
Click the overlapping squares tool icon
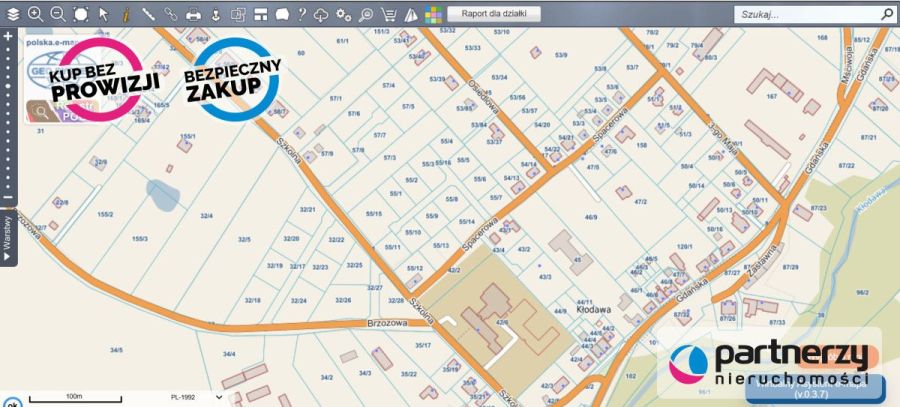[238, 15]
